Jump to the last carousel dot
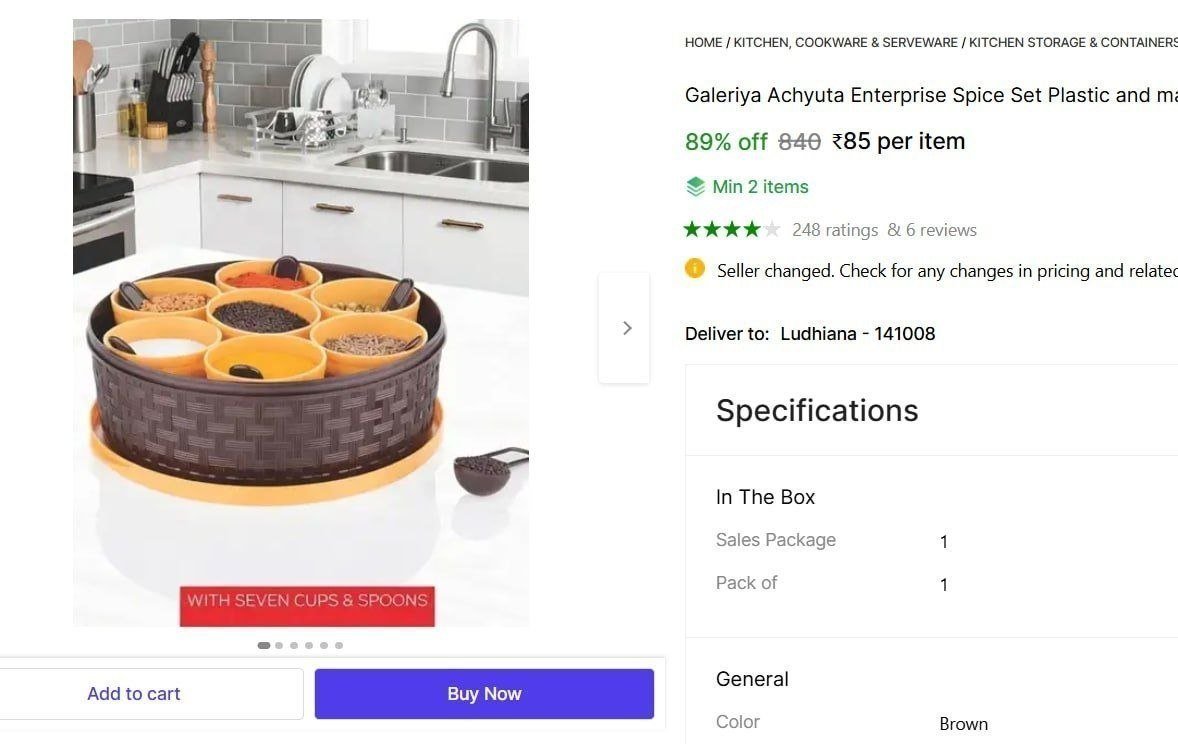 tap(339, 646)
